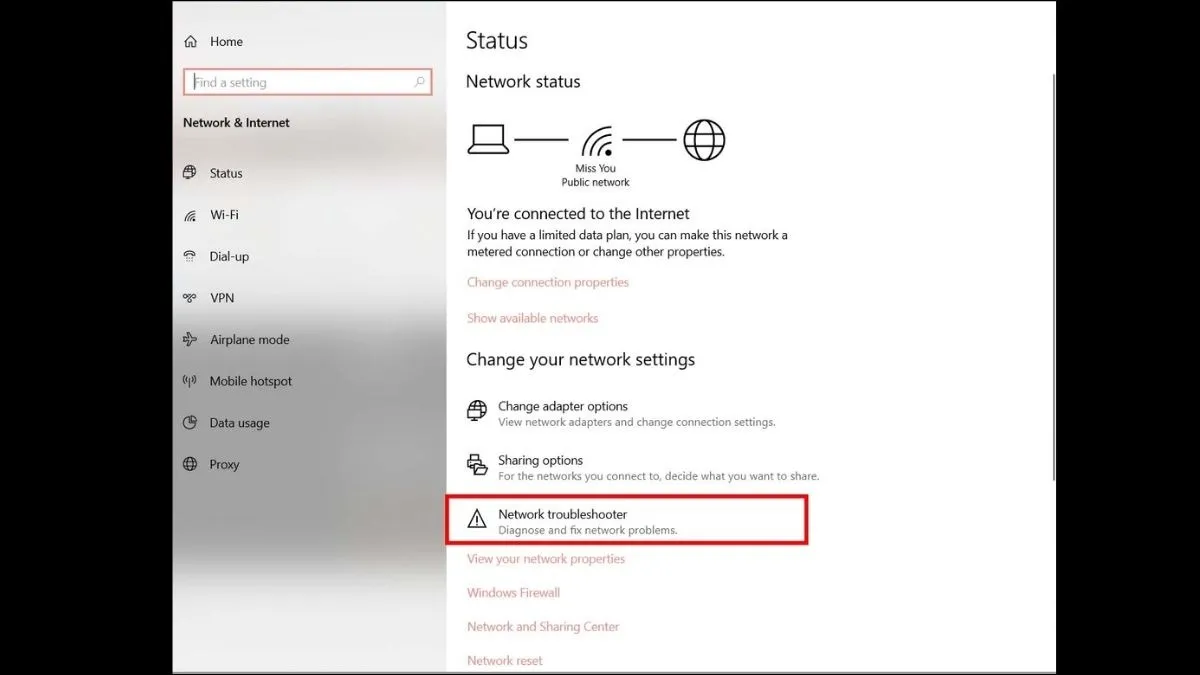Viewport: 1200px width, 675px height.
Task: Open VPN settings via its icon
Action: 191,298
